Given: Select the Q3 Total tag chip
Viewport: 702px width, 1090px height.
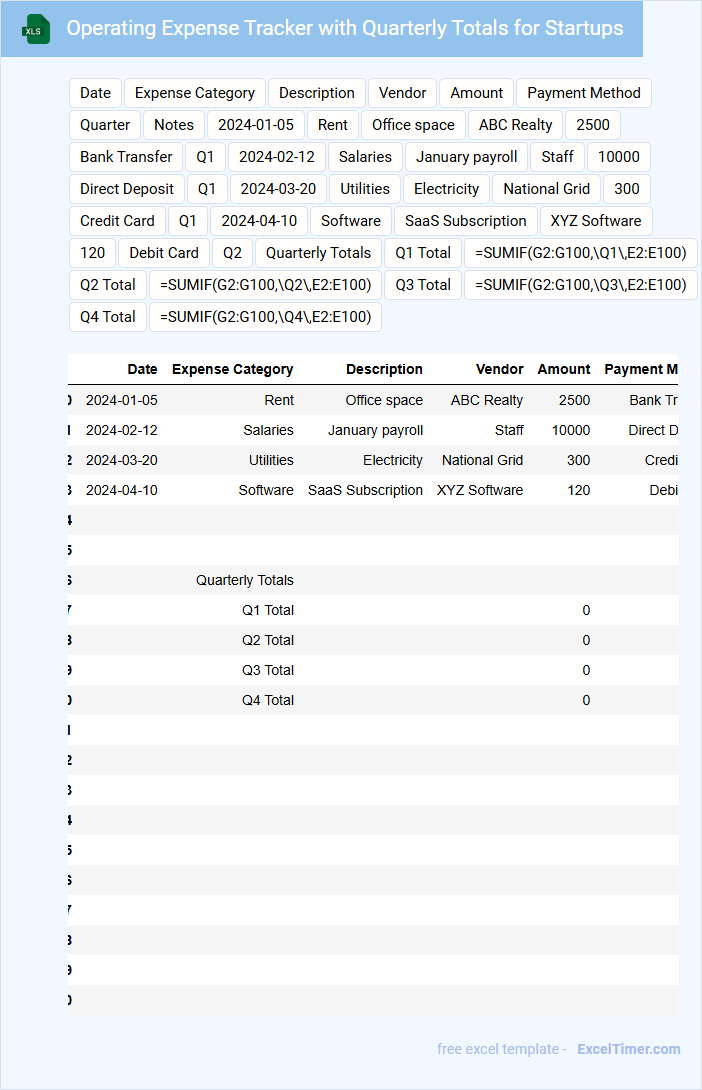Looking at the screenshot, I should [x=423, y=285].
